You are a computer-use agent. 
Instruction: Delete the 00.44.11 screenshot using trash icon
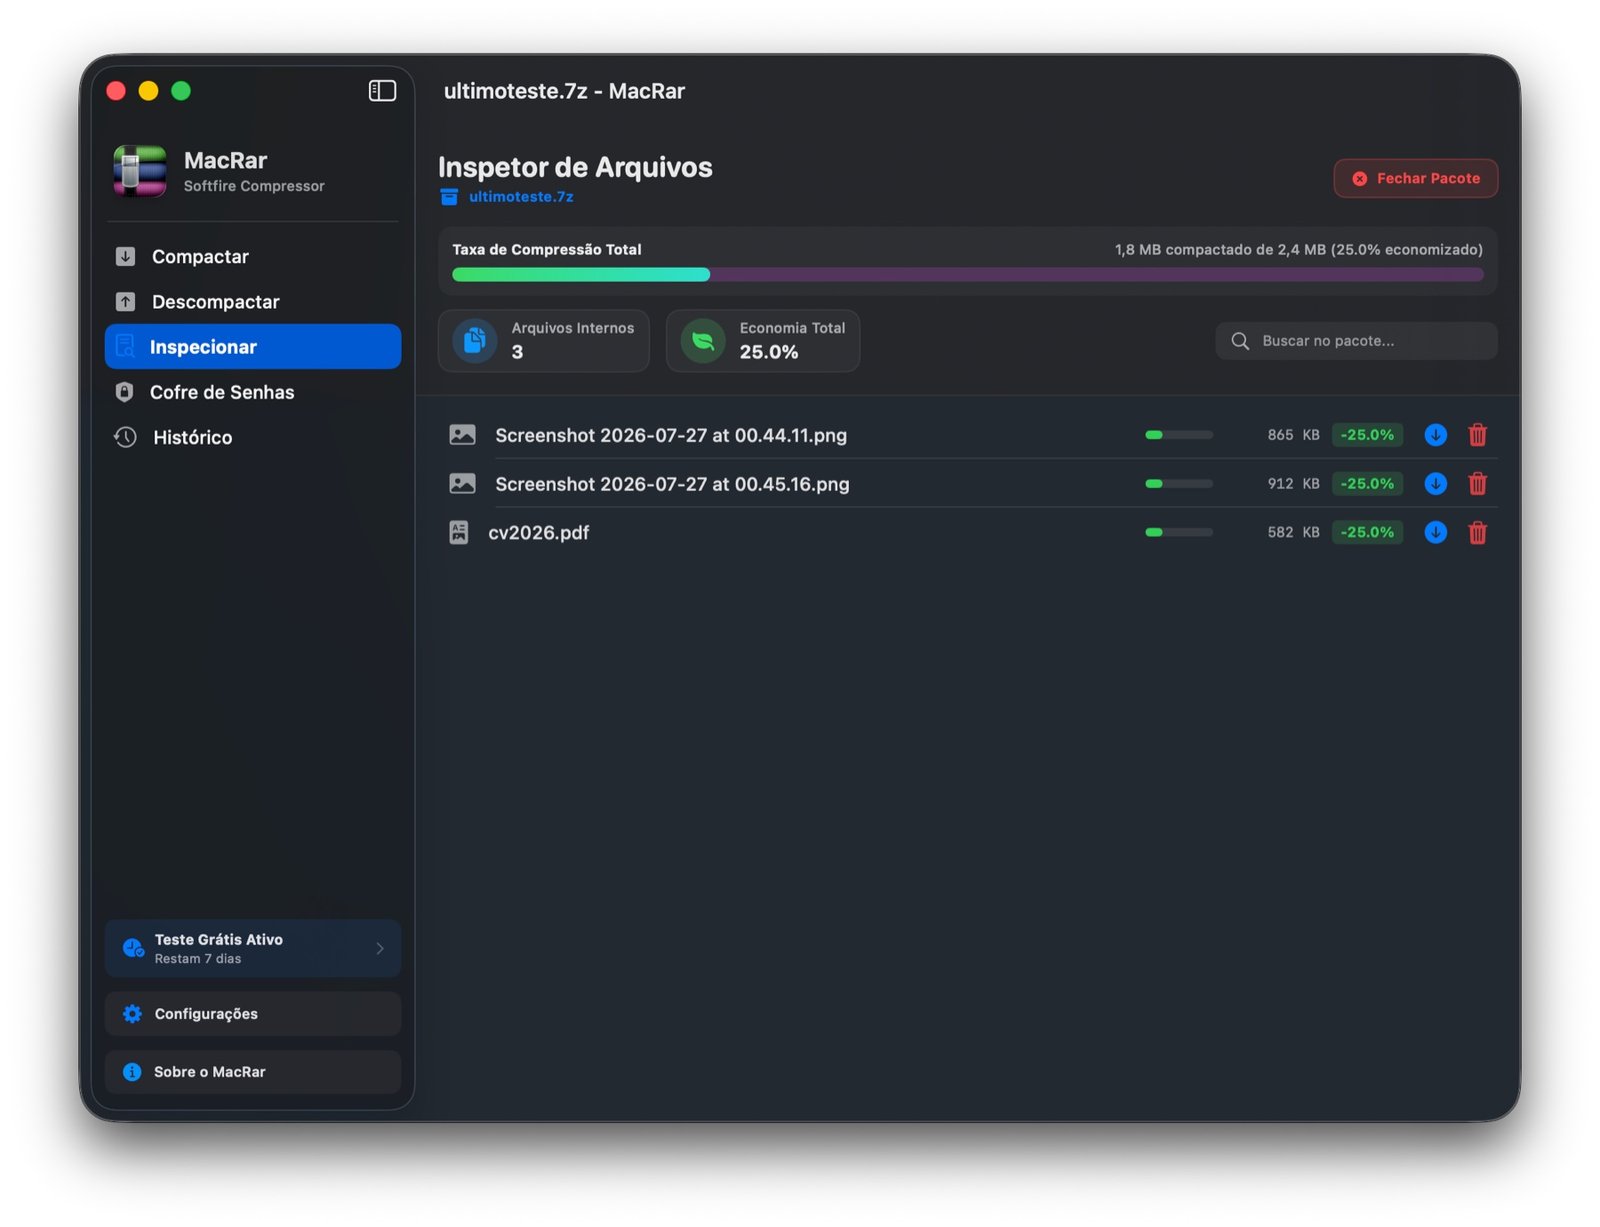[1477, 435]
